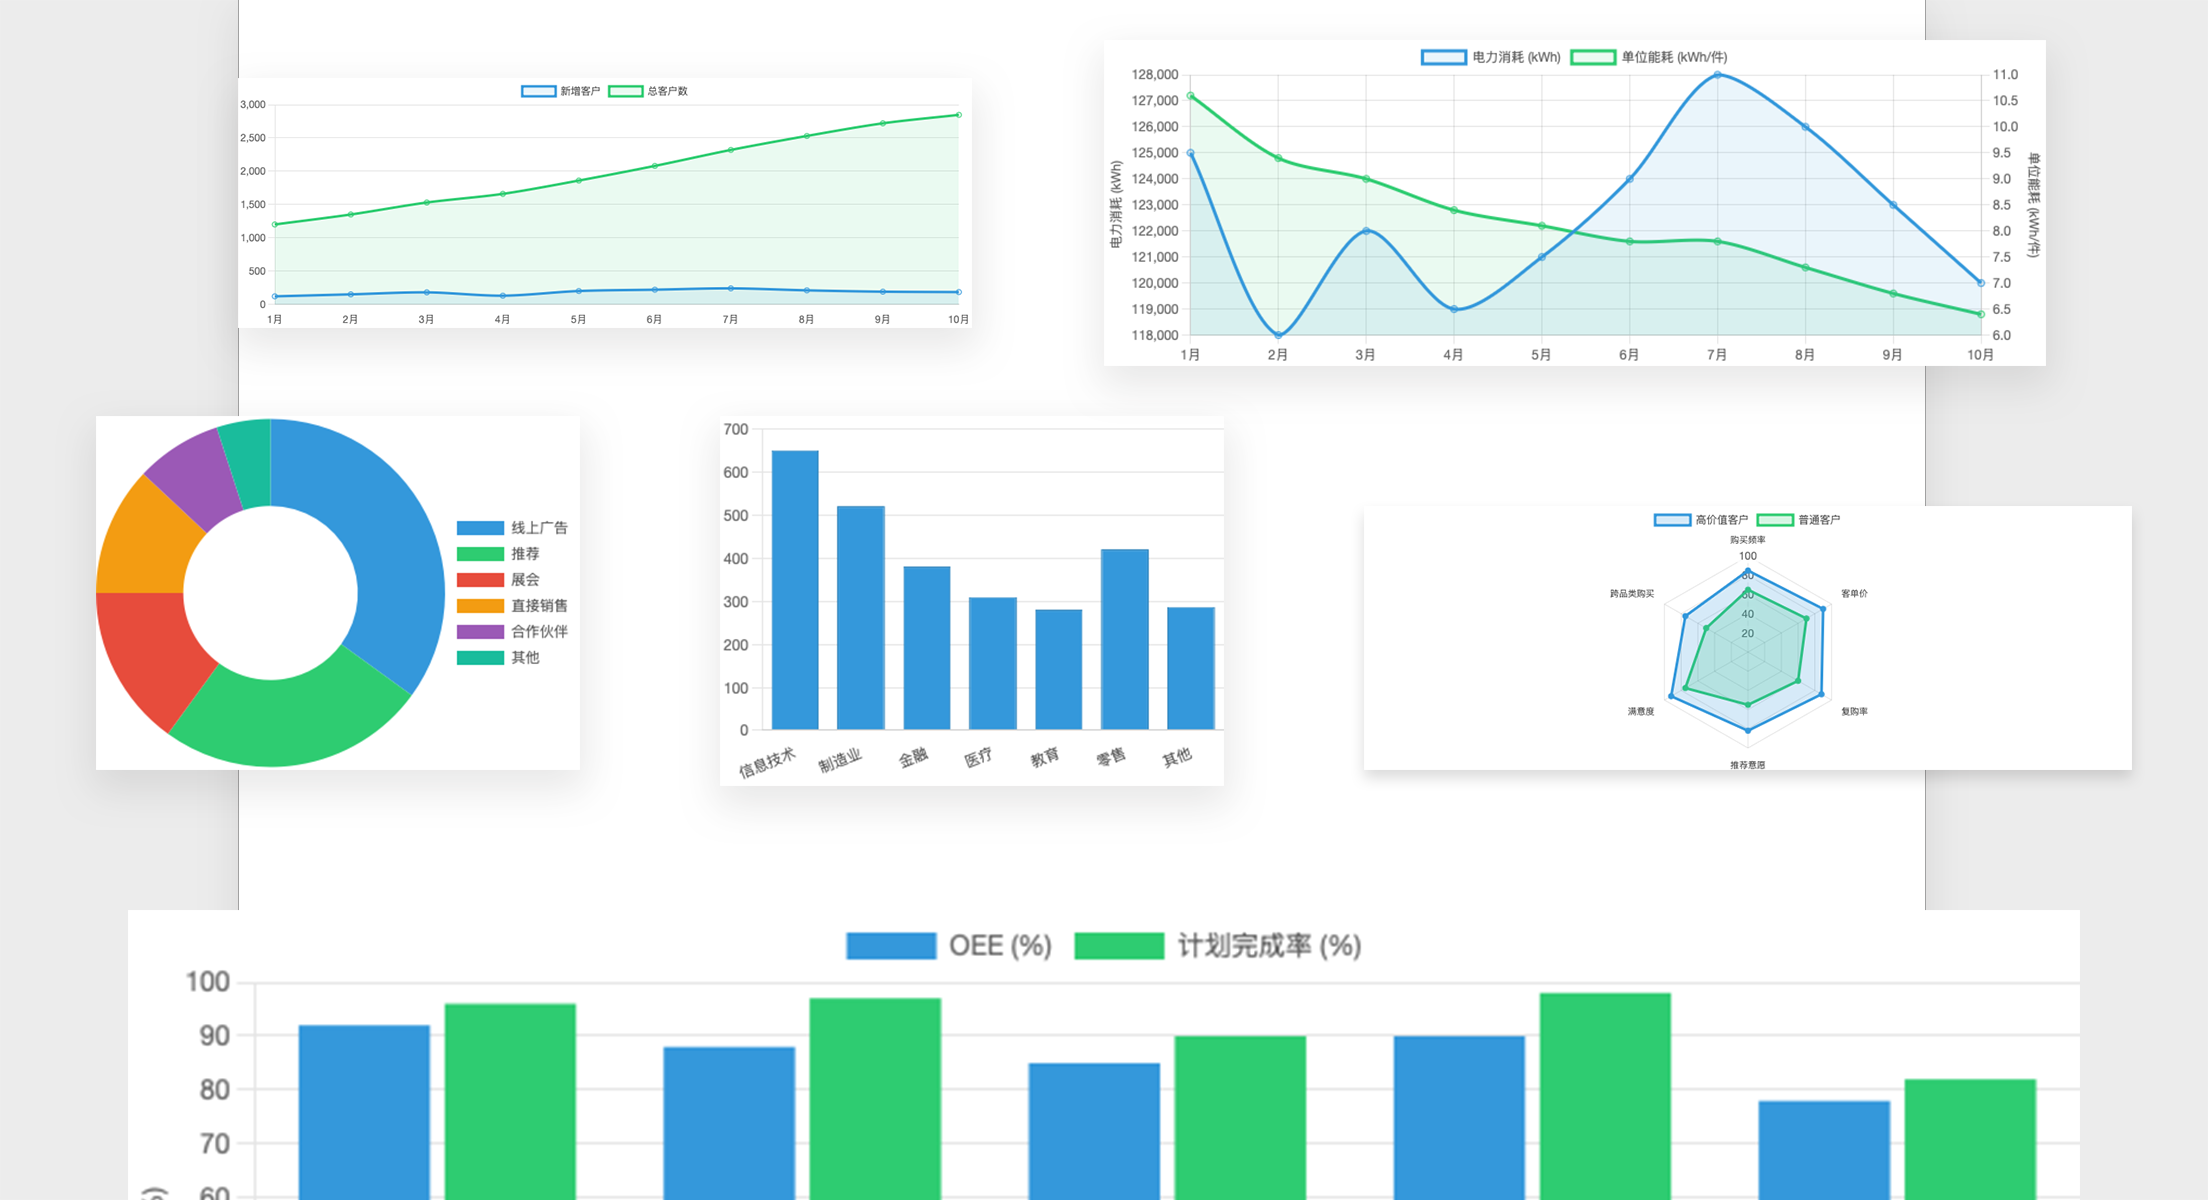Hide the 电力消耗 (kWh) dataset via legend
Viewport: 2208px width, 1200px height.
click(x=1490, y=57)
